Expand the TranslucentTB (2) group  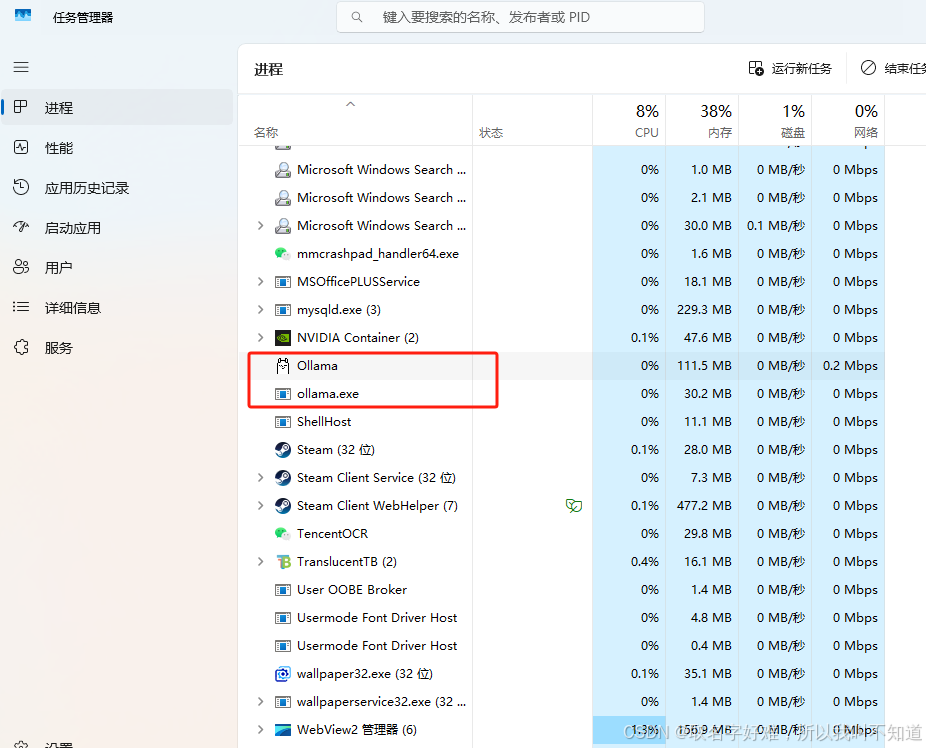pyautogui.click(x=260, y=562)
